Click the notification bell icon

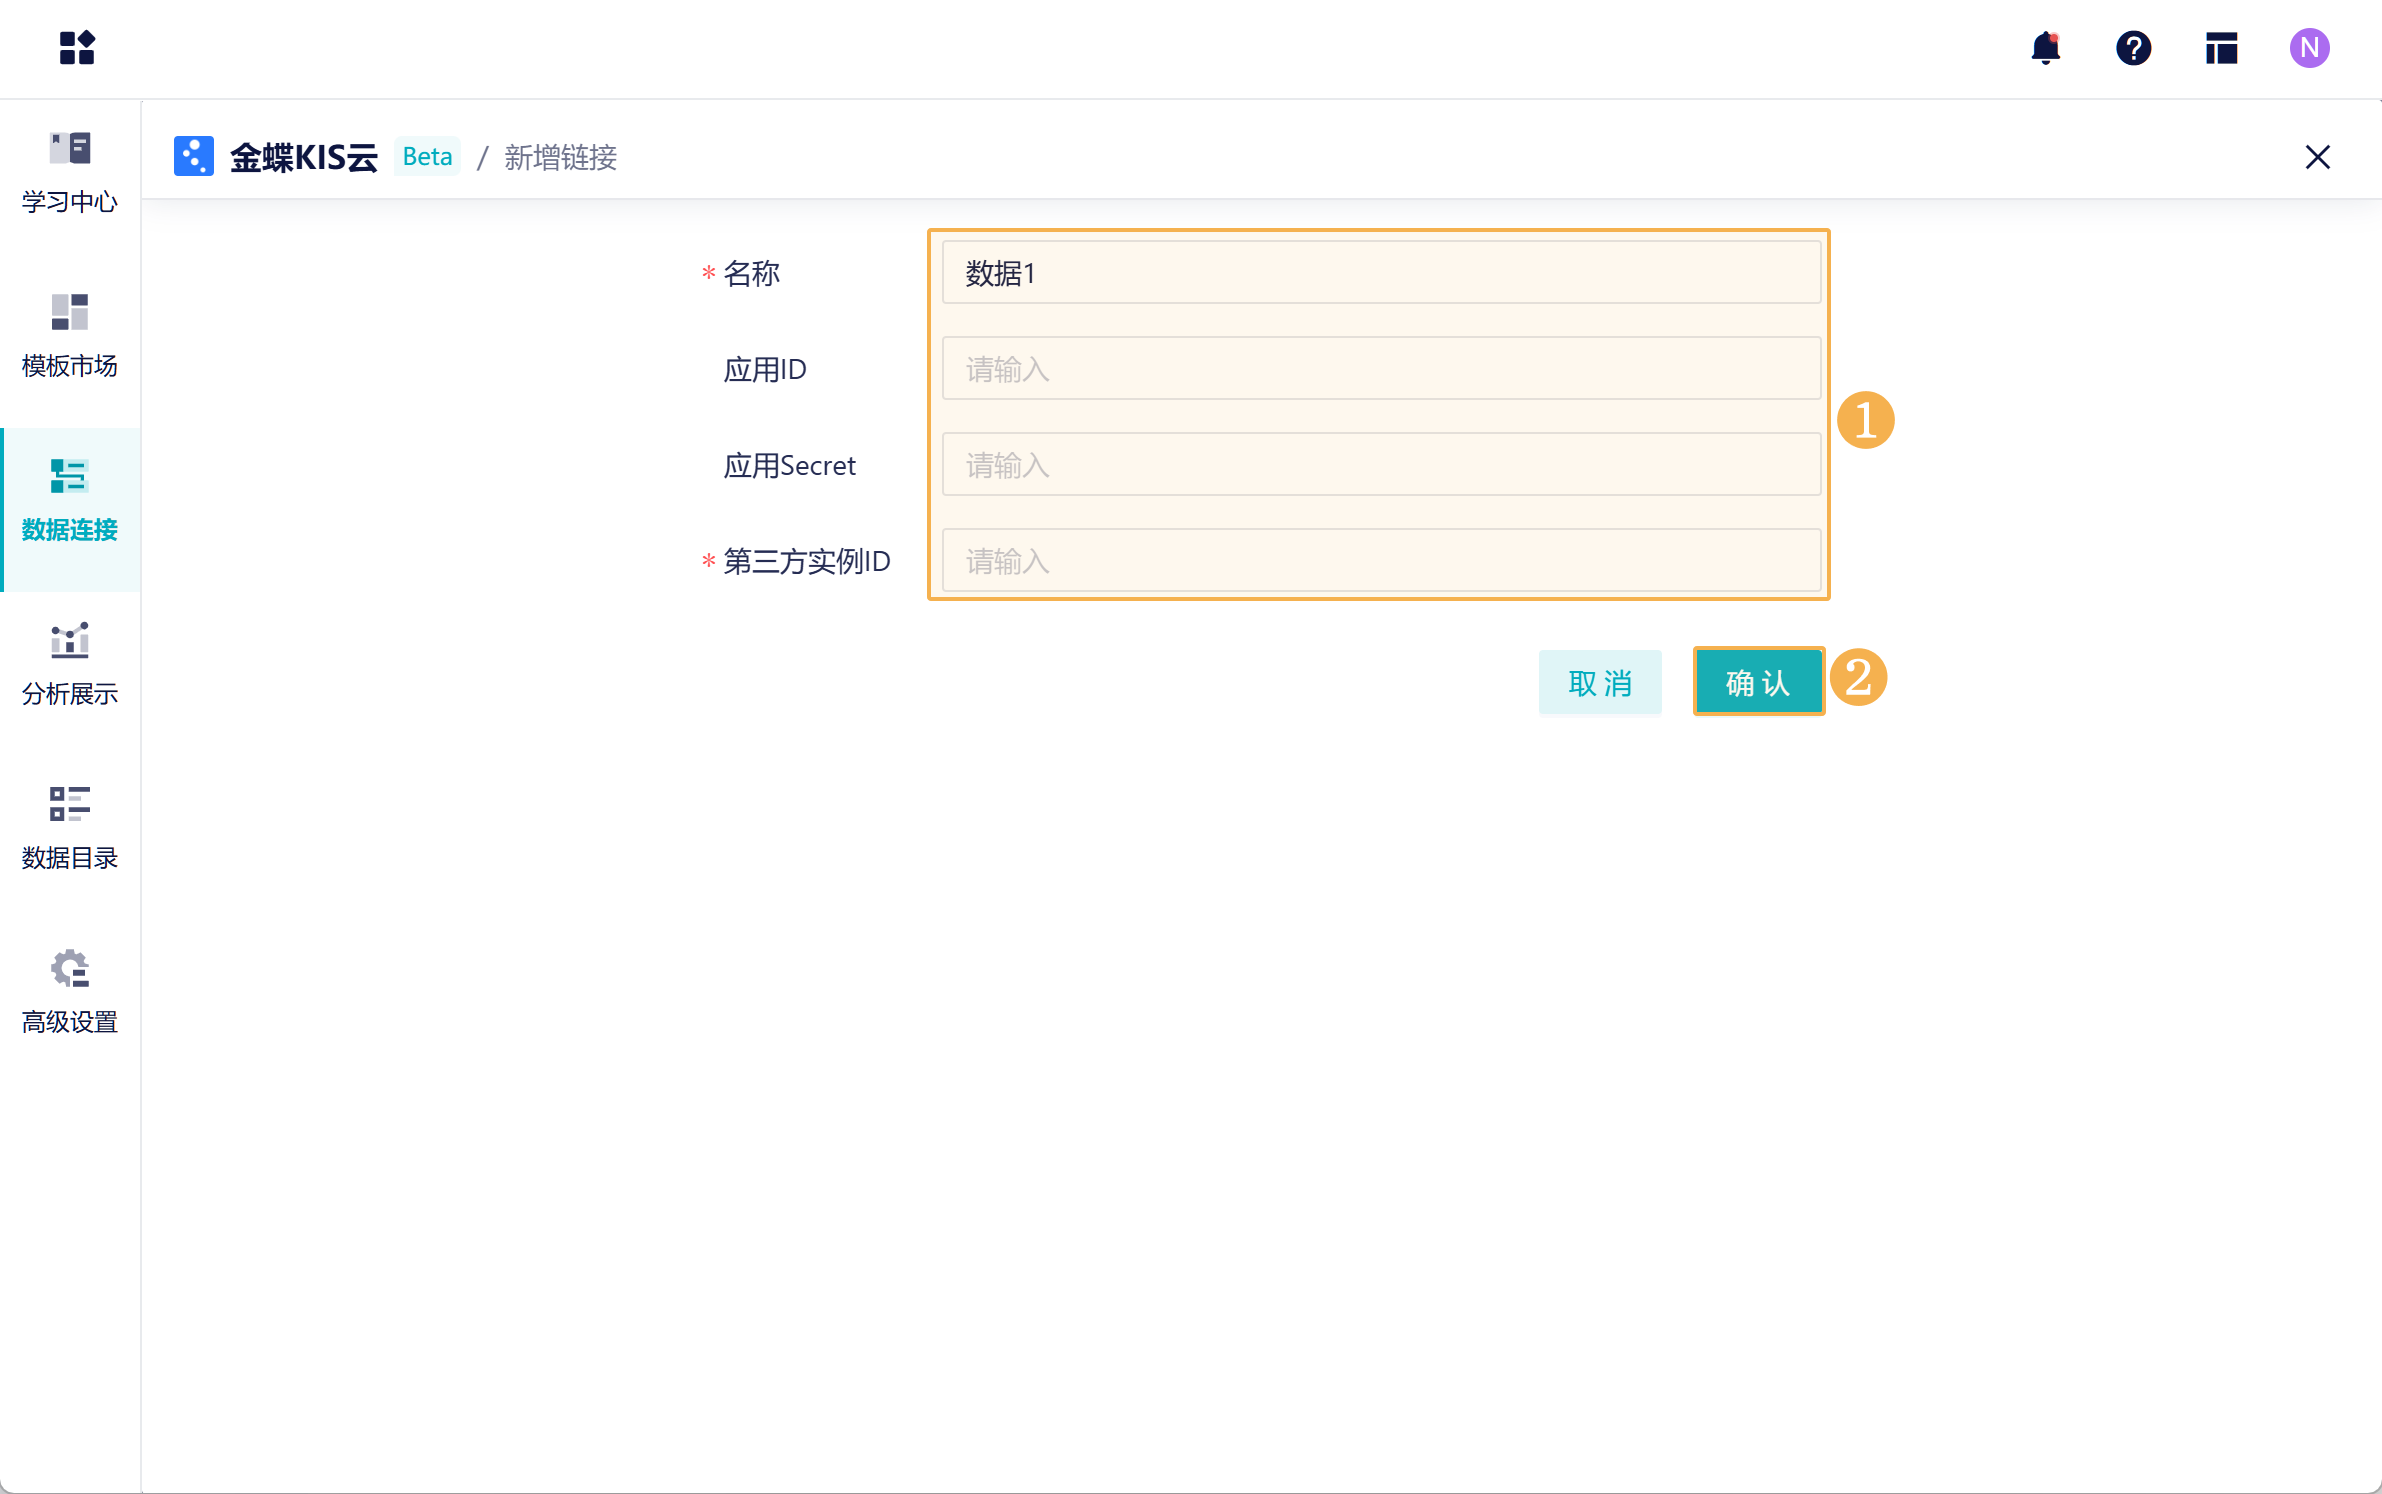2045,48
